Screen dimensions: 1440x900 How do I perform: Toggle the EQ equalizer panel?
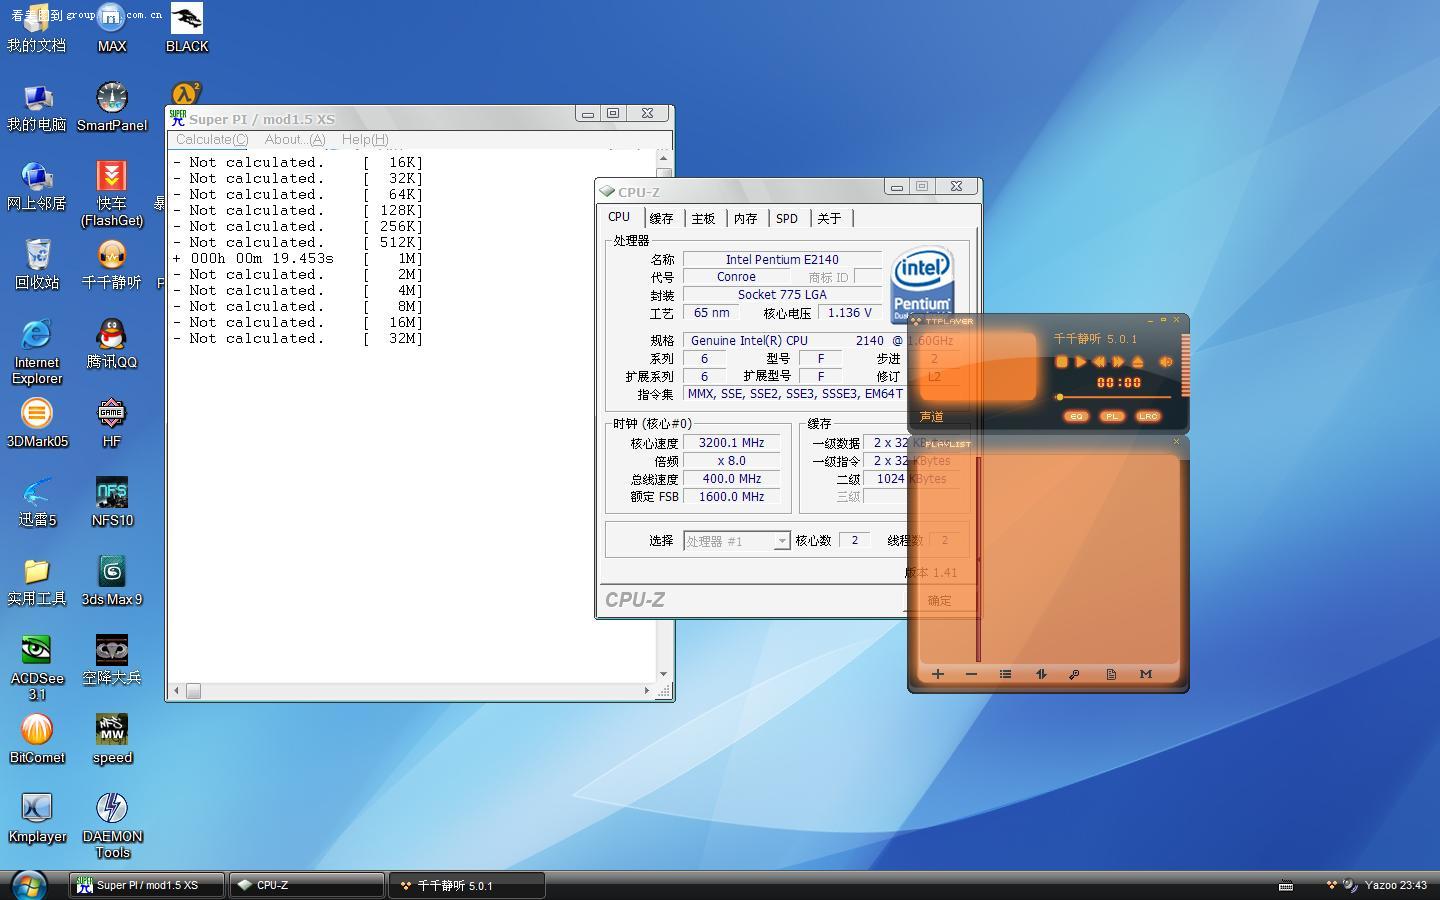(1076, 416)
